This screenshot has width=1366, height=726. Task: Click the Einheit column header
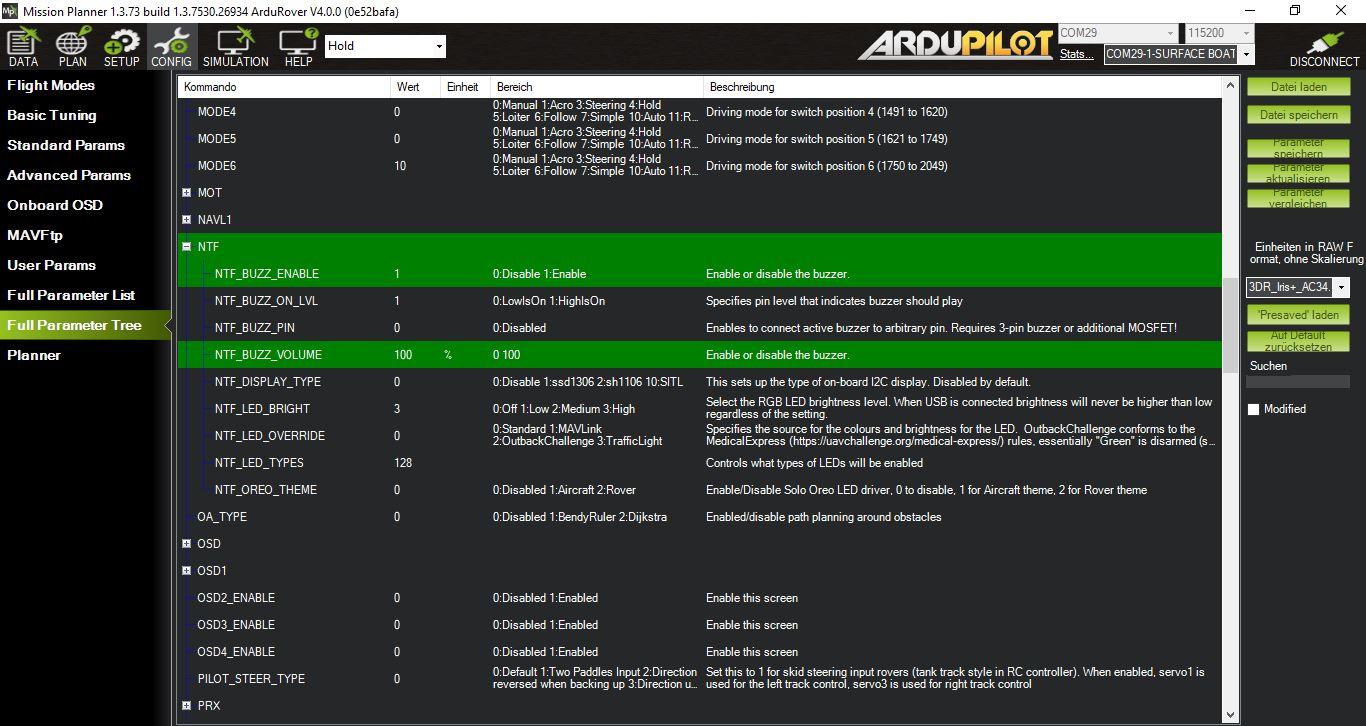click(x=466, y=87)
